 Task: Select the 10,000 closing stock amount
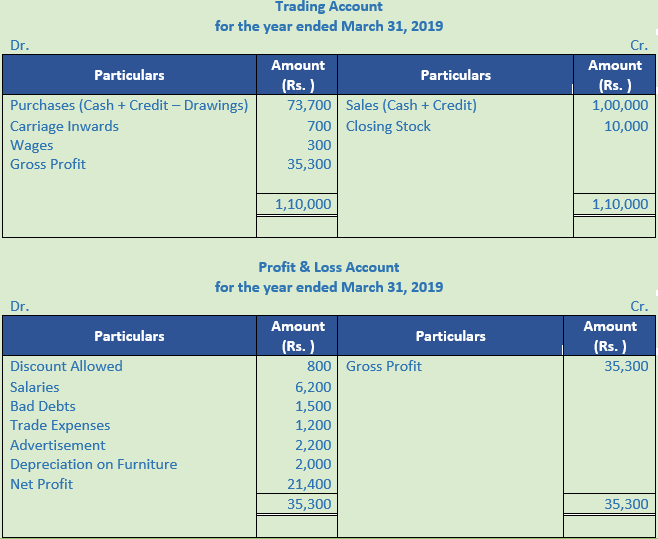tap(626, 126)
